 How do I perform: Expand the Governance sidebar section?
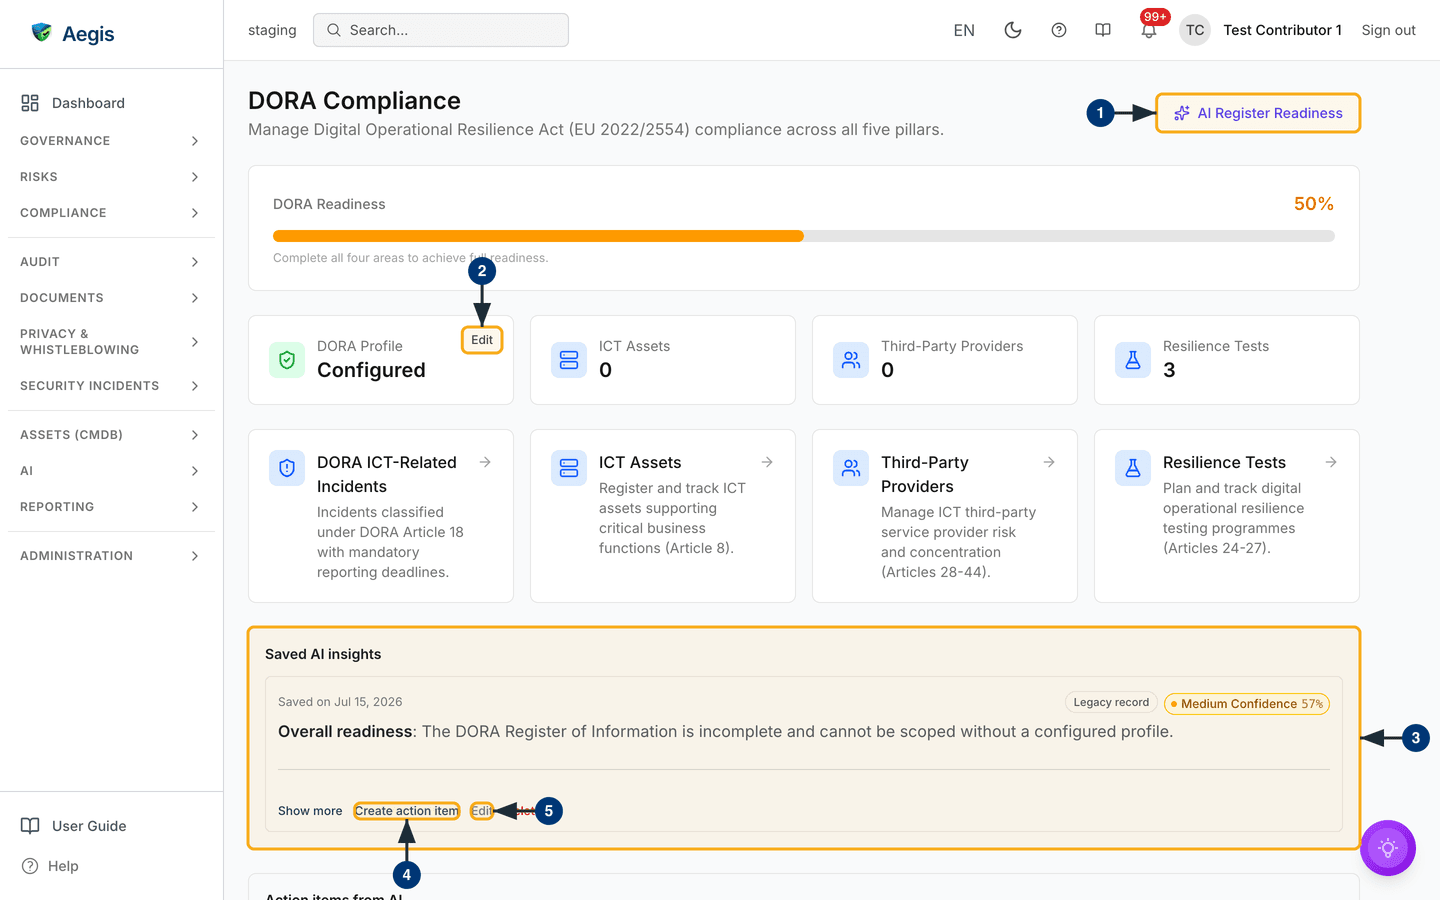click(111, 141)
